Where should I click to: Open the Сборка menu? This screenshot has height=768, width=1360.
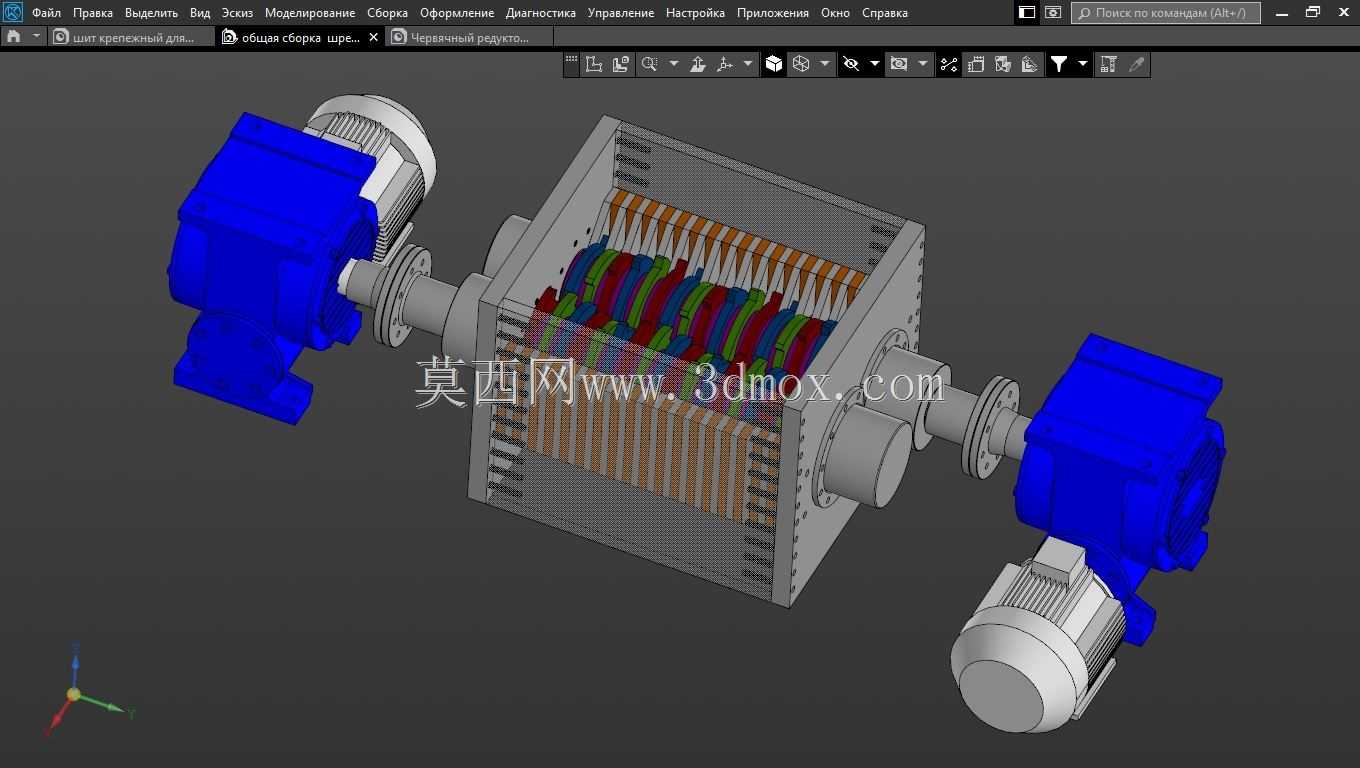pos(387,13)
